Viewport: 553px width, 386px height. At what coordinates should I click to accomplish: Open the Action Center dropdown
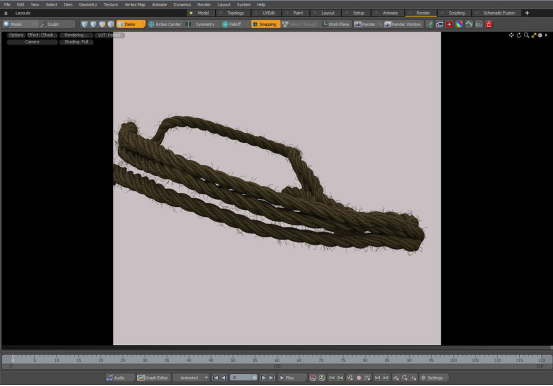click(x=165, y=24)
